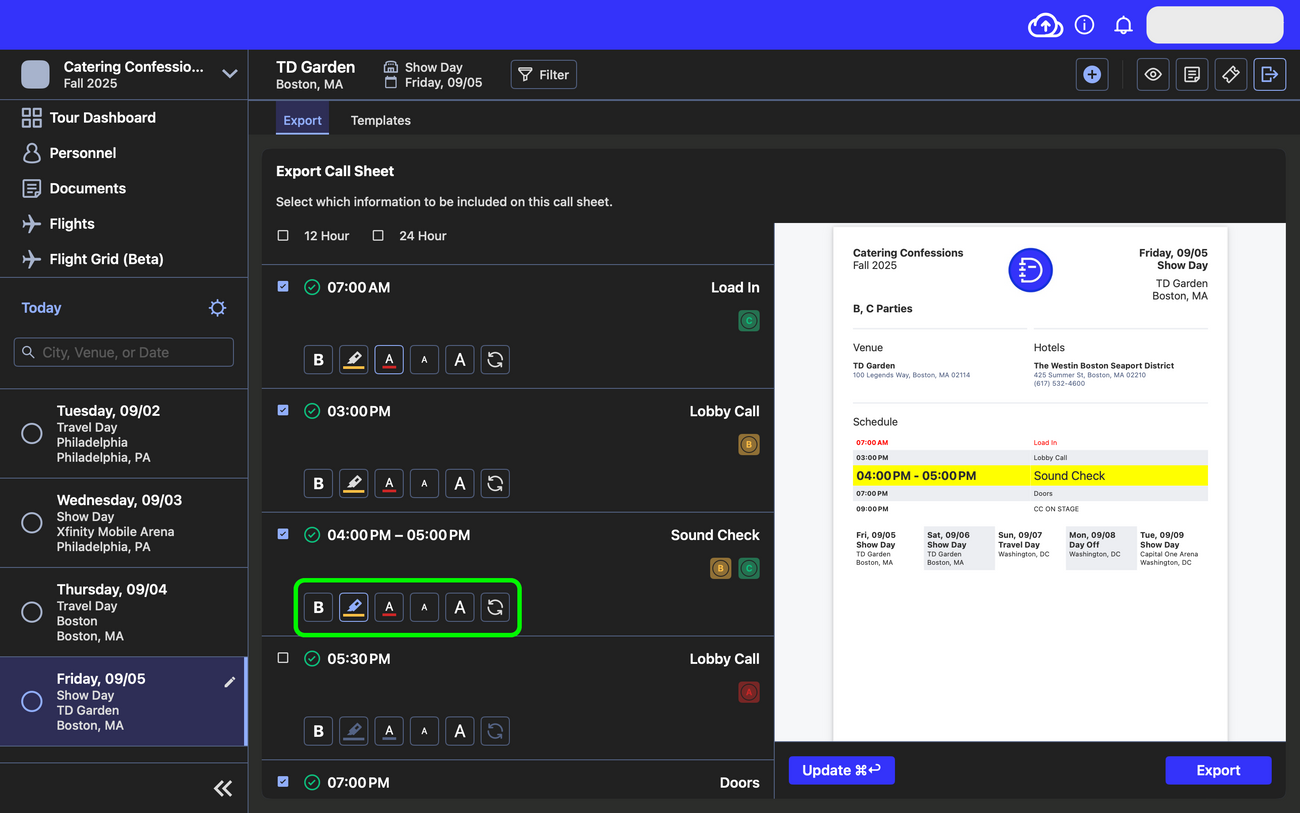The height and width of the screenshot is (813, 1300).
Task: Uncheck the 03:00 PM Lobby Call checkbox
Action: coord(283,410)
